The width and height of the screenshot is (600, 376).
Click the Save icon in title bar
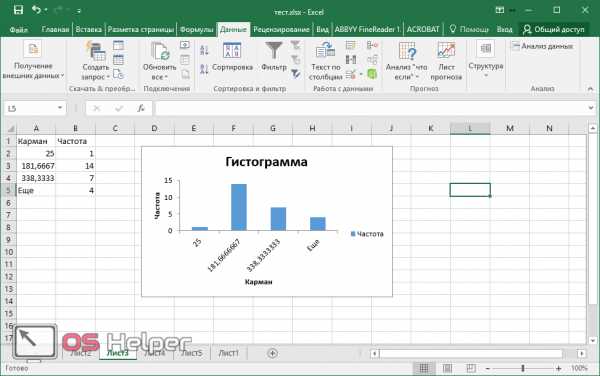(18, 10)
